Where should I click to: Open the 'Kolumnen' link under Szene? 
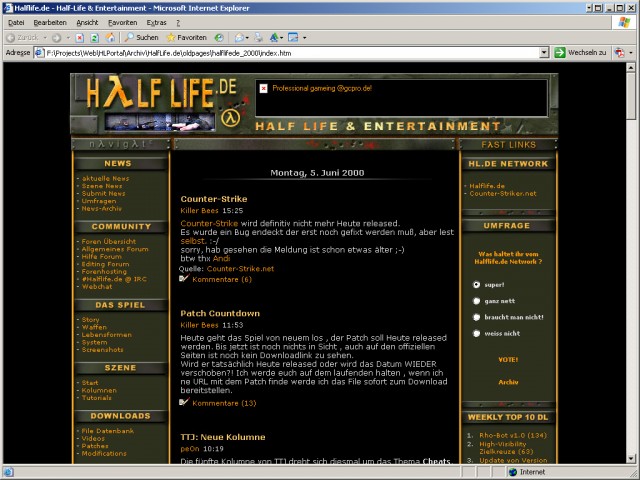point(99,390)
